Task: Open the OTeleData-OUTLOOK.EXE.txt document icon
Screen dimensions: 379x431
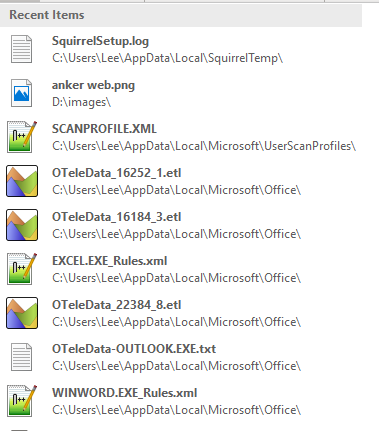Action: pos(21,357)
